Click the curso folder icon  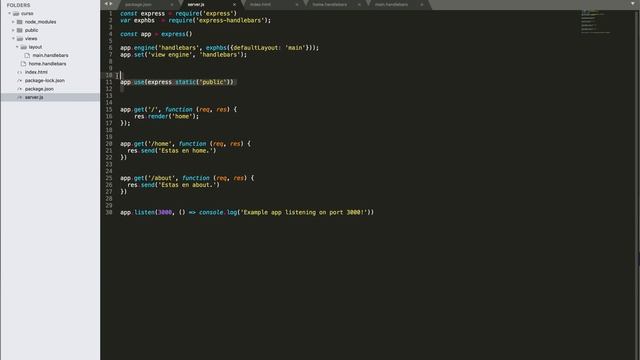click(x=16, y=13)
